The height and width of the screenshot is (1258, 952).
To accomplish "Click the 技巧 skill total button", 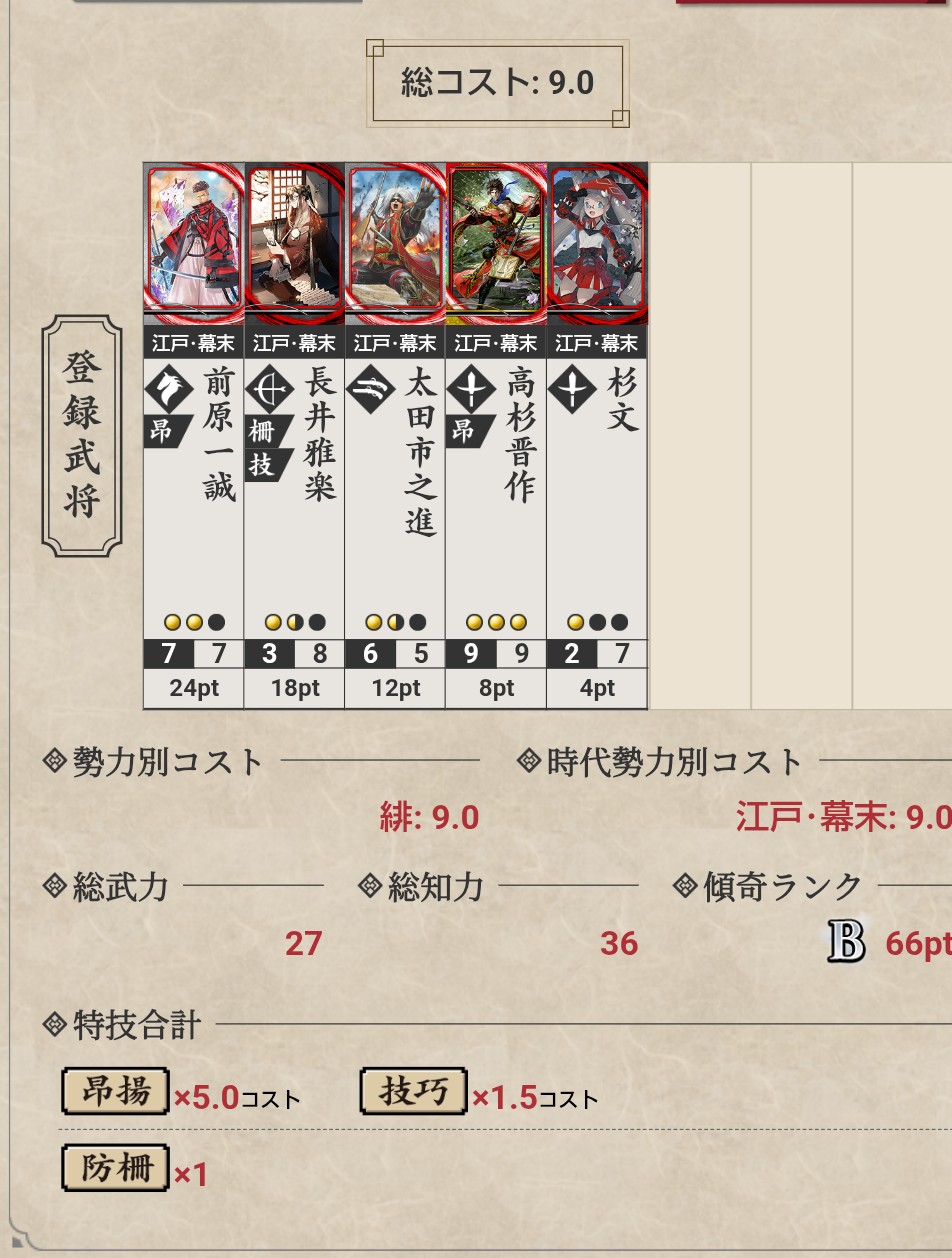I will (414, 1091).
